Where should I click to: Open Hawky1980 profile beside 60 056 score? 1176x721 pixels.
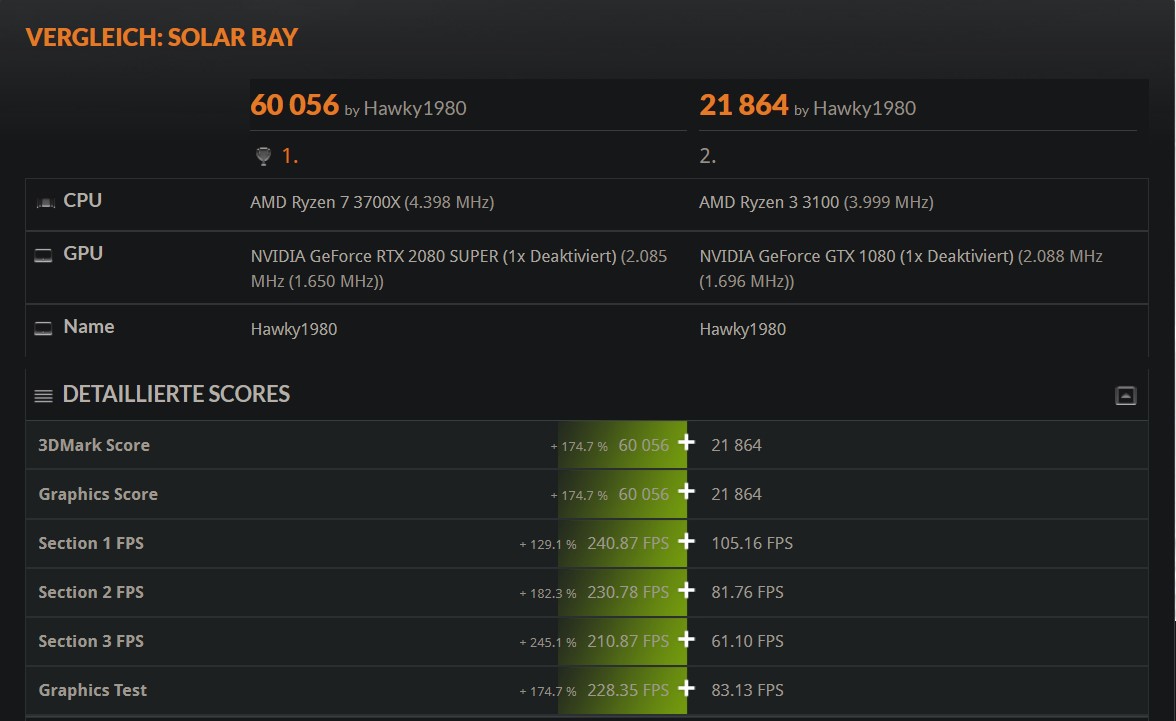coord(415,109)
